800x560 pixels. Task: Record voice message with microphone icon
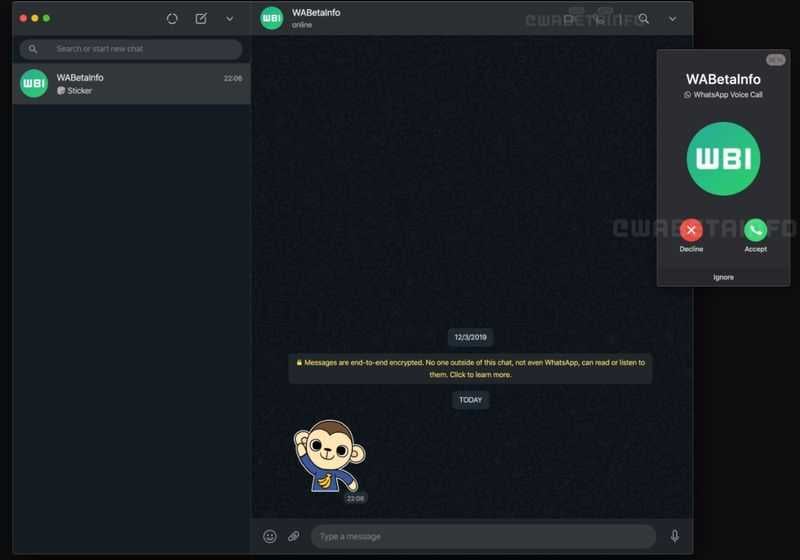pyautogui.click(x=674, y=536)
